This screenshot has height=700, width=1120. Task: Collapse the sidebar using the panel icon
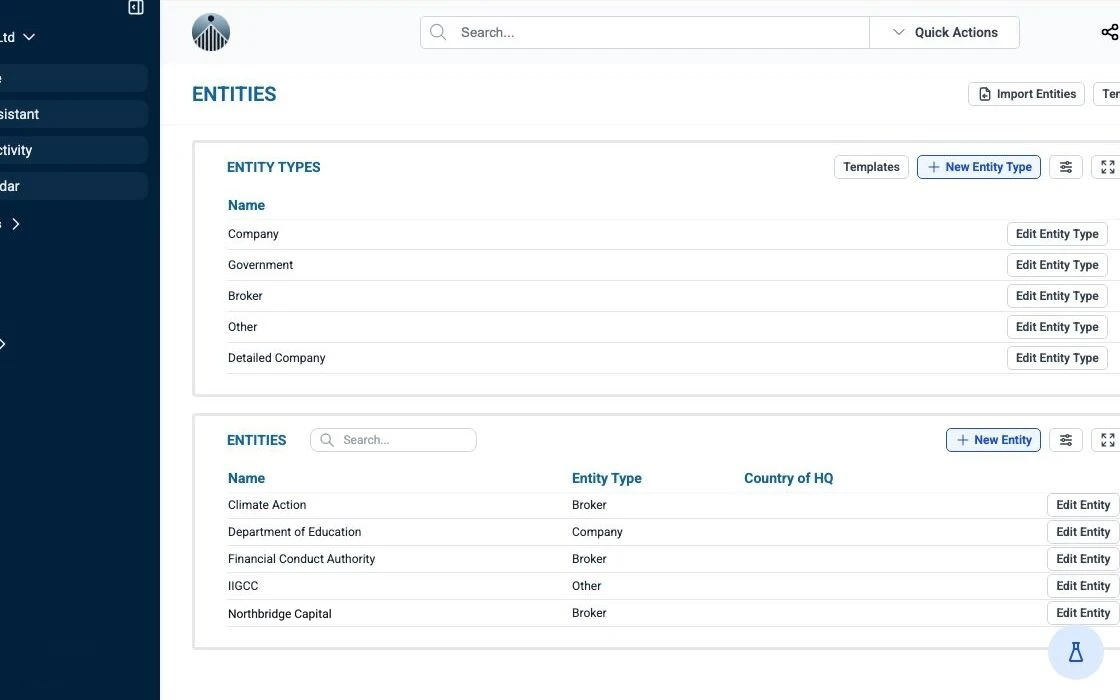pos(136,7)
